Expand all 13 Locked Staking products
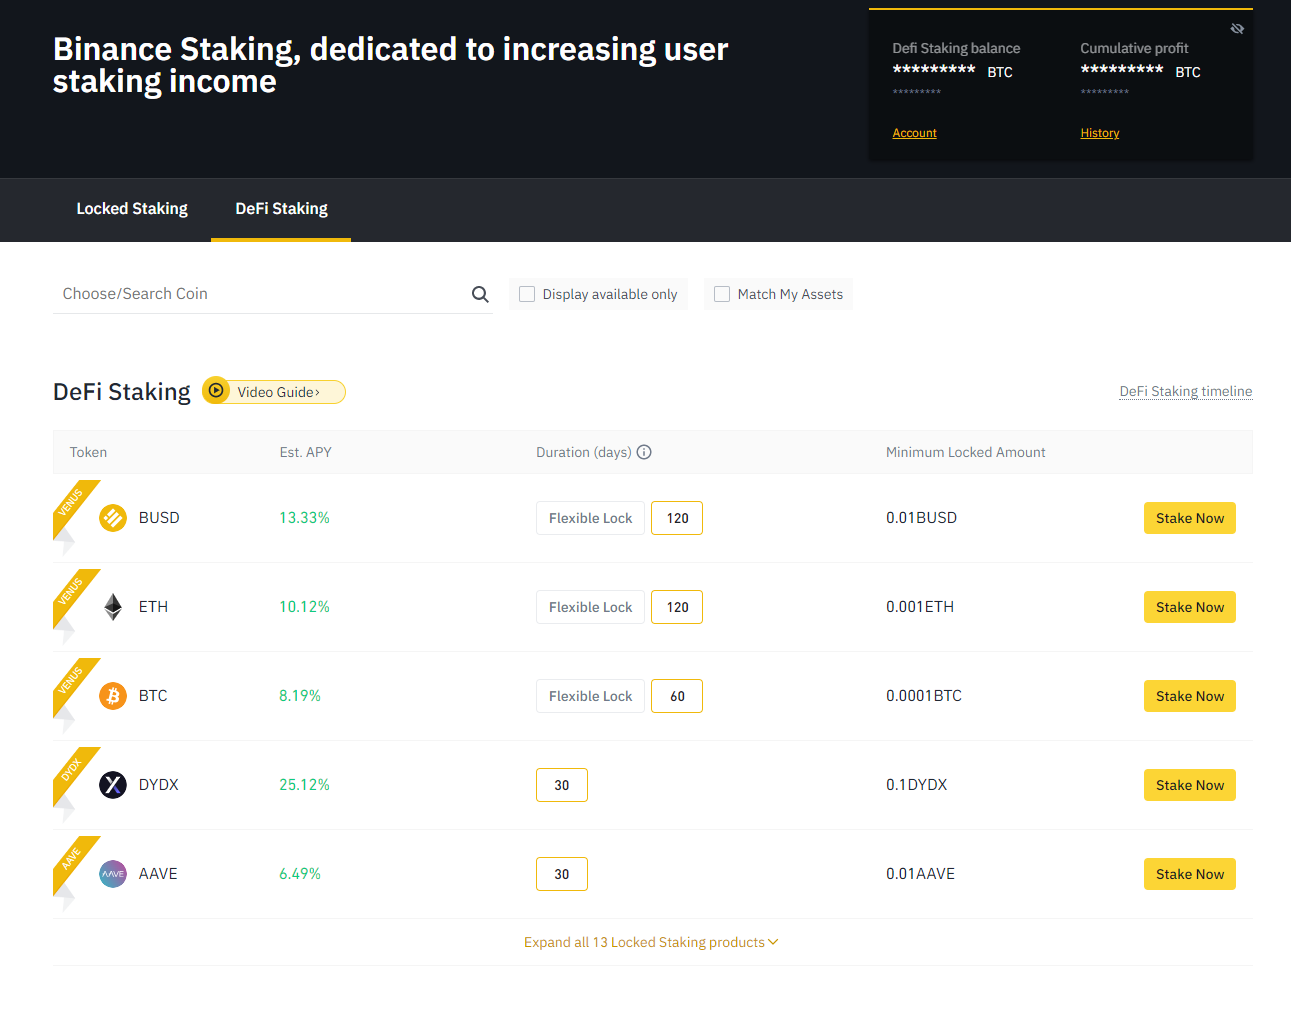Screen dimensions: 1291x1010 point(651,942)
